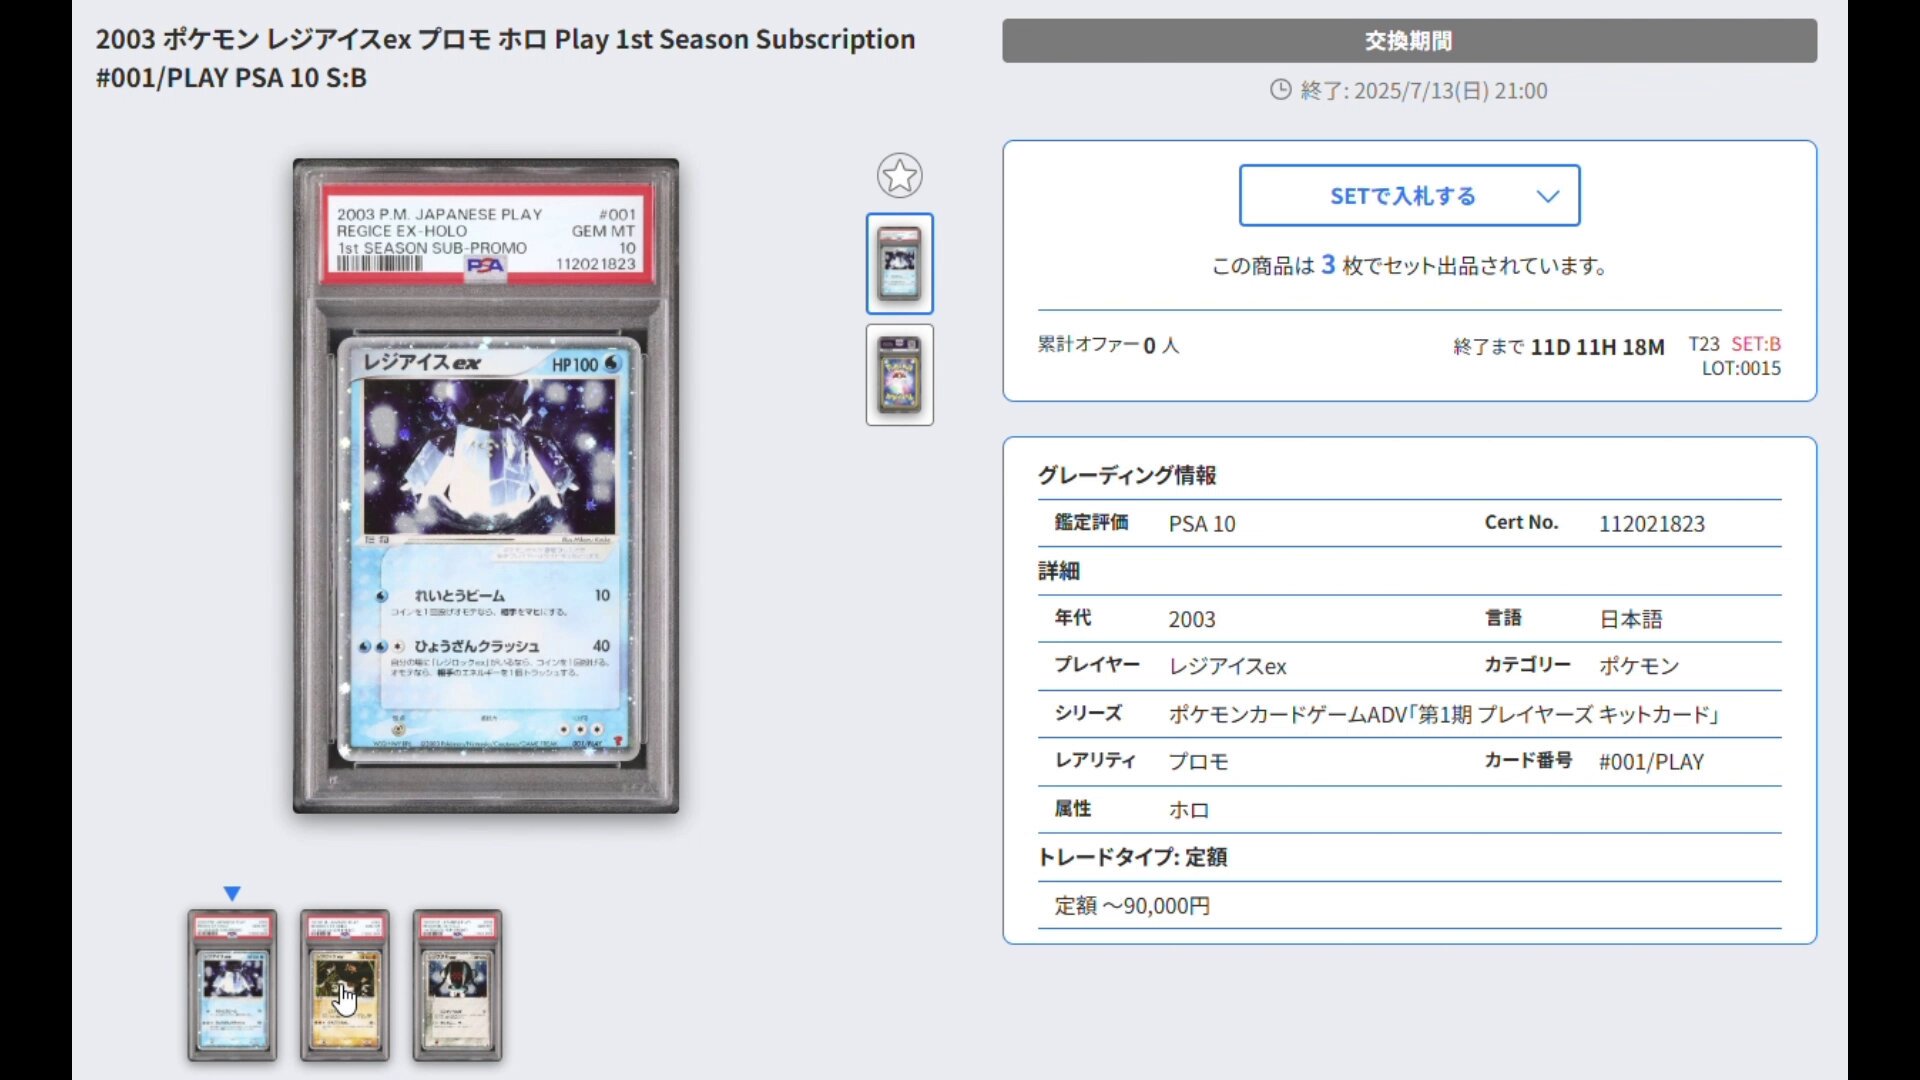Click the end date 終了: 2025/7/13(日) 21:00
This screenshot has width=1920, height=1080.
(1424, 91)
